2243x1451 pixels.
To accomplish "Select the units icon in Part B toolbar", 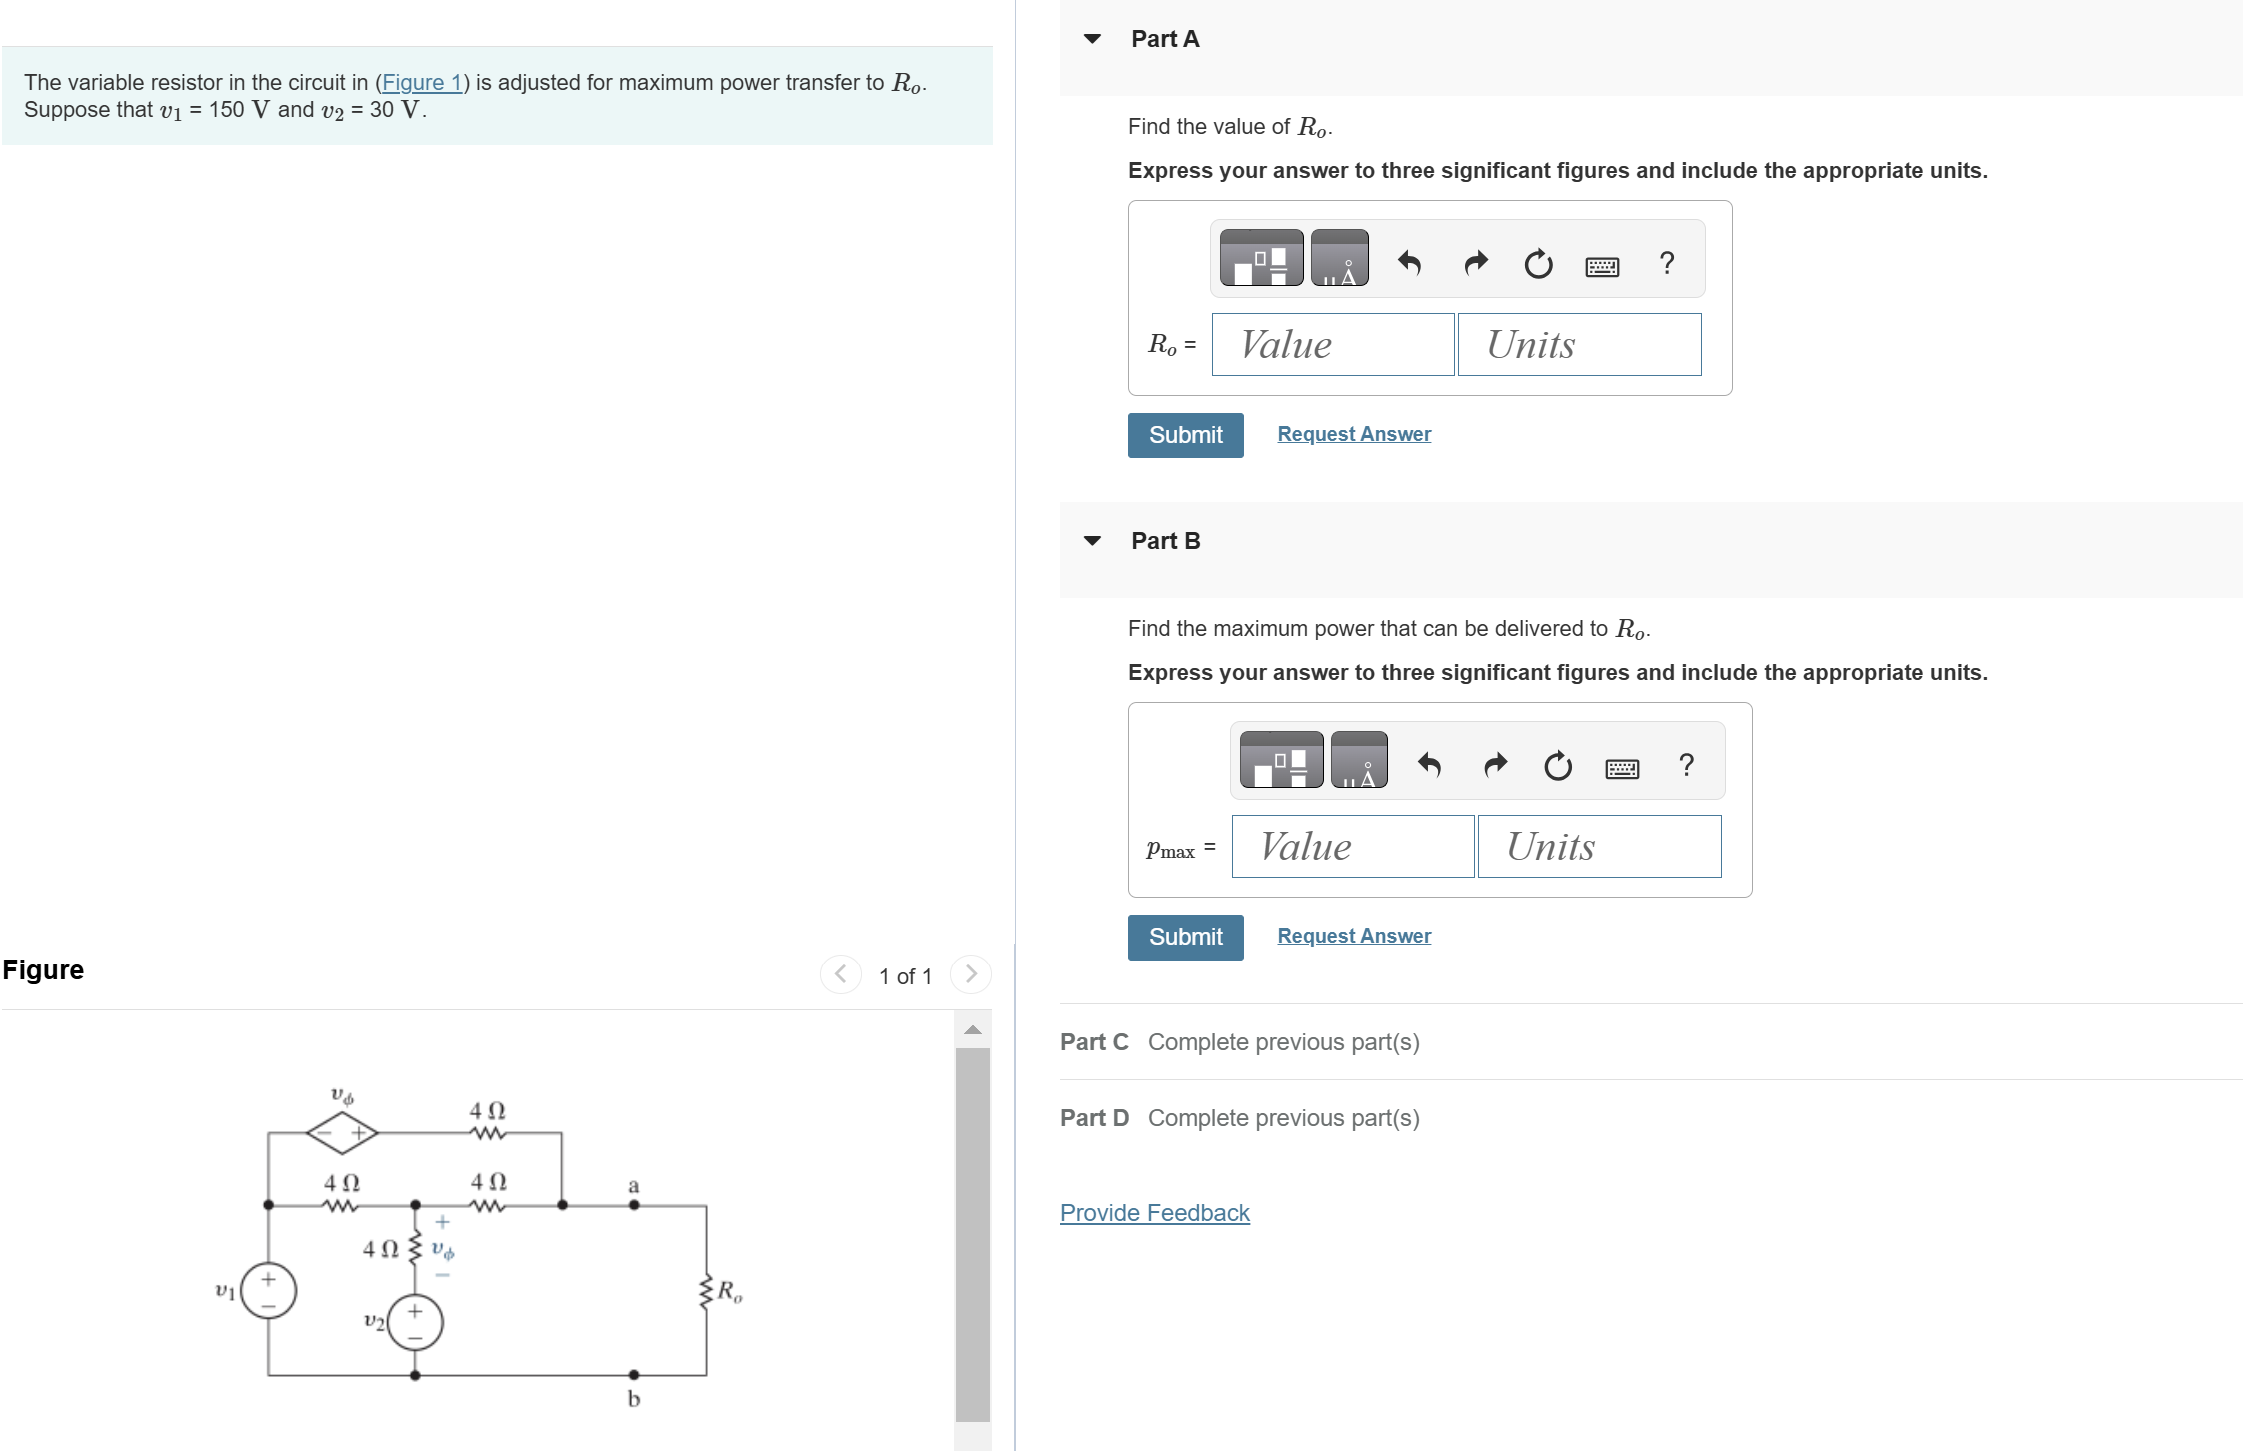I will [x=1360, y=760].
